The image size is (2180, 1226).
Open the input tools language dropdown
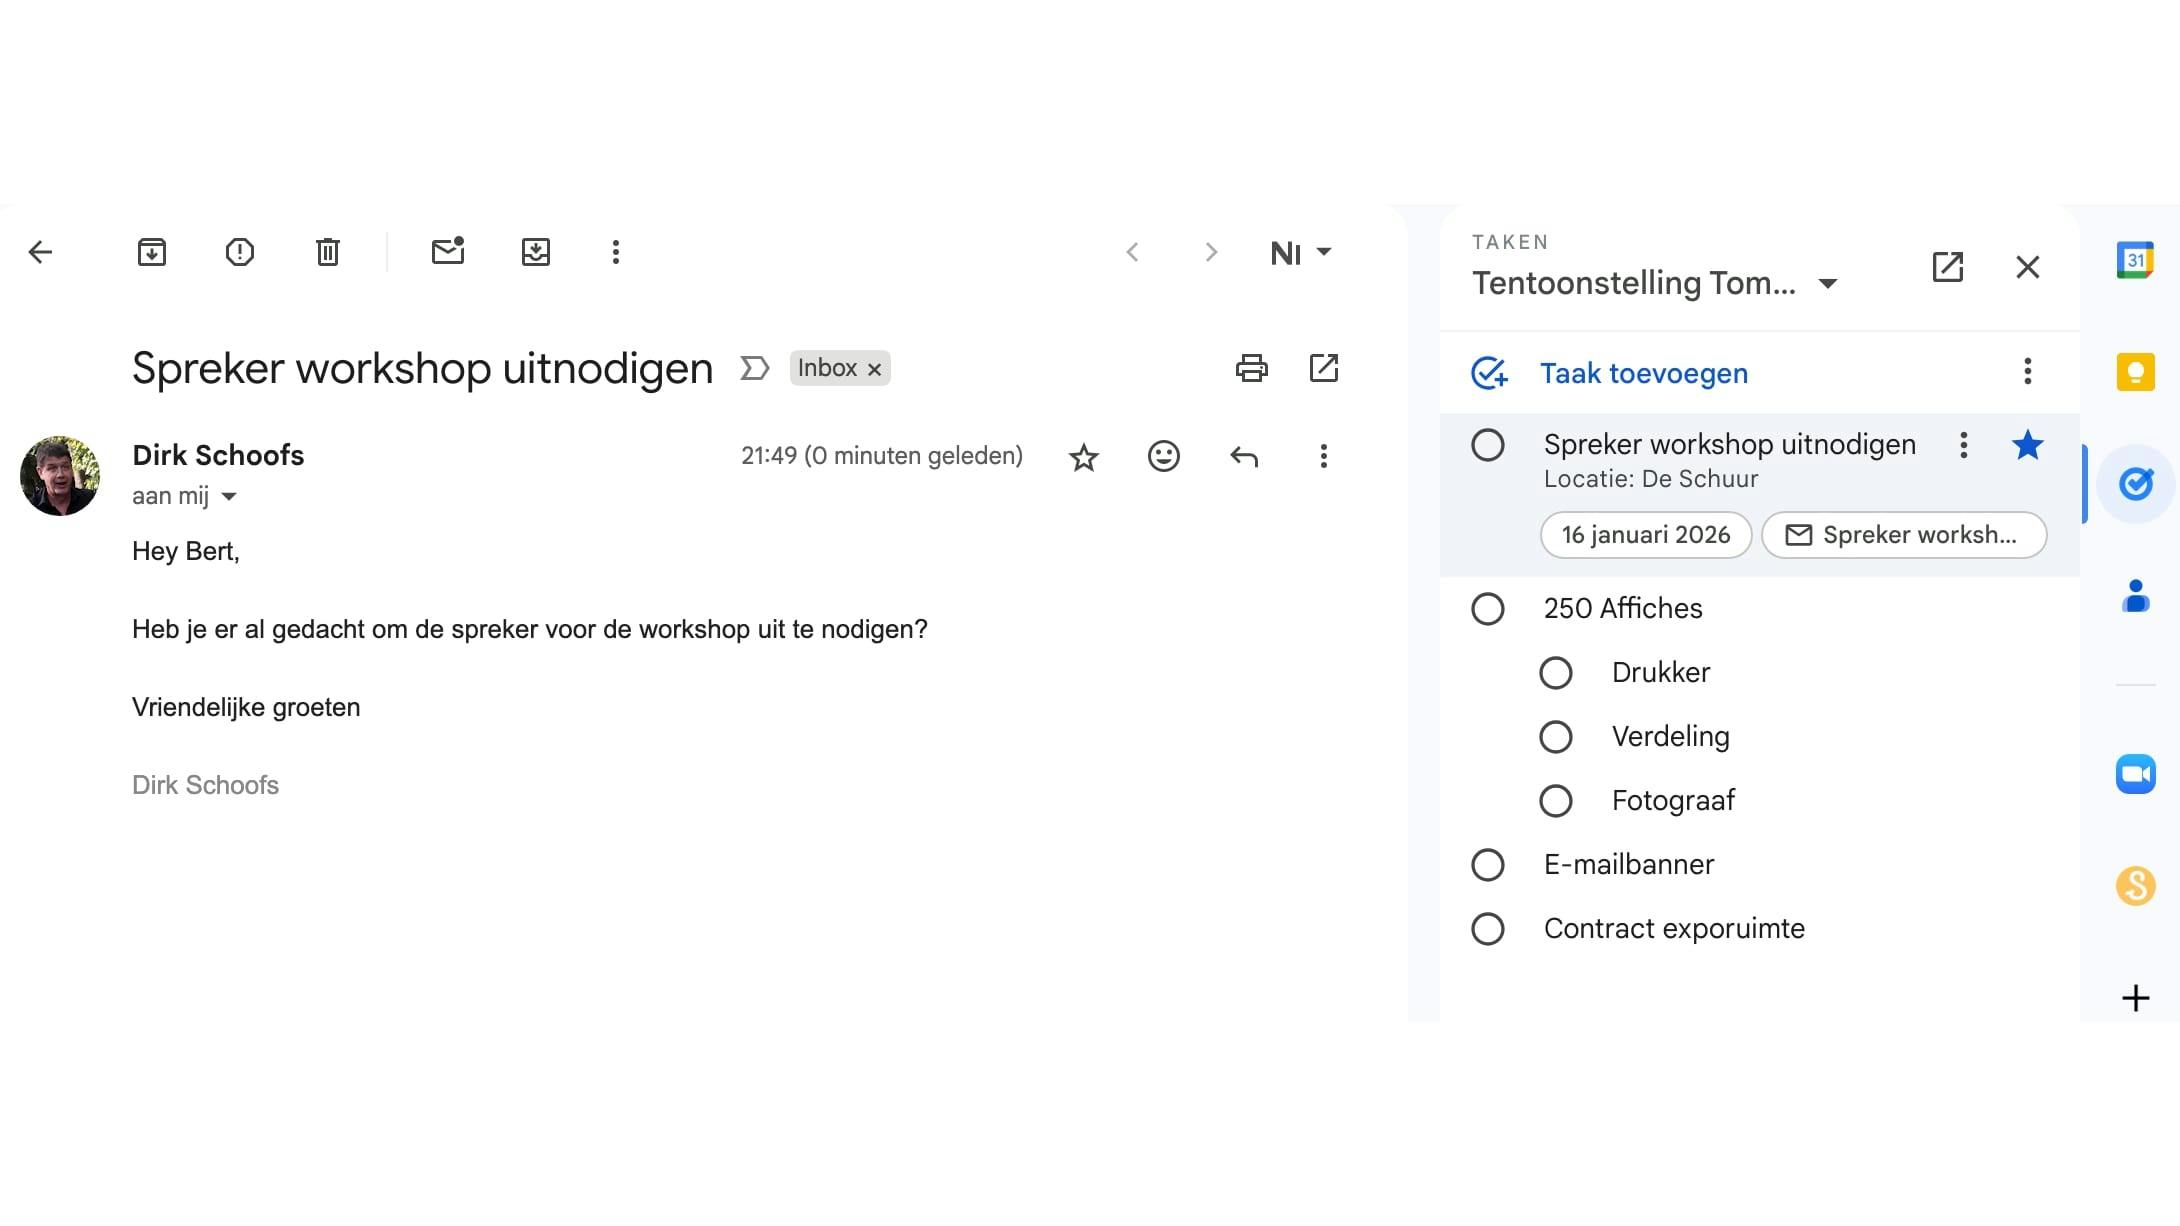click(1324, 252)
